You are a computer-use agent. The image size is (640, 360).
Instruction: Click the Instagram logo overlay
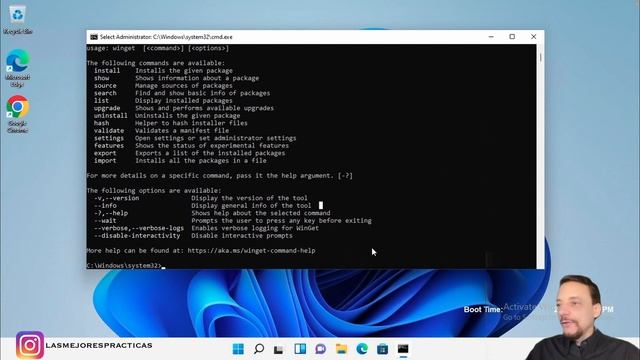point(30,345)
